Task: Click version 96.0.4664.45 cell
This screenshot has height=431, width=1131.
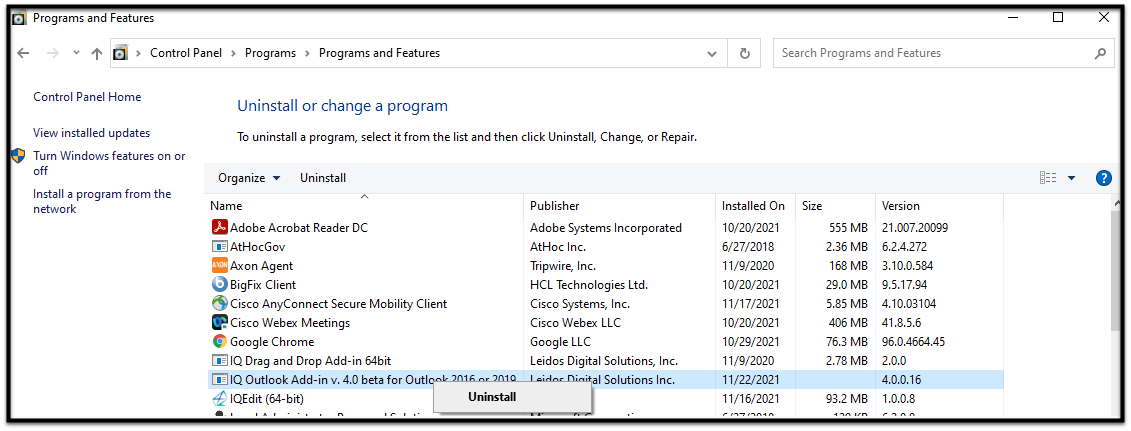Action: click(x=913, y=342)
